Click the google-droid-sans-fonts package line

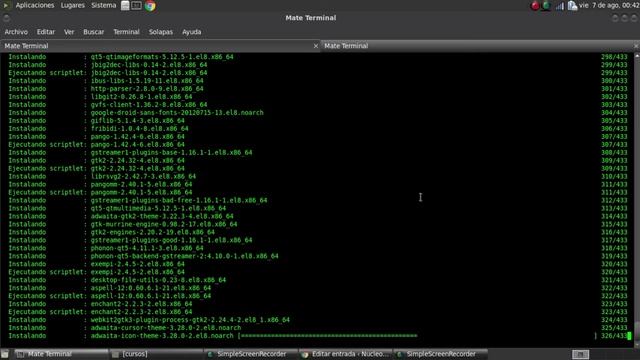tap(177, 113)
